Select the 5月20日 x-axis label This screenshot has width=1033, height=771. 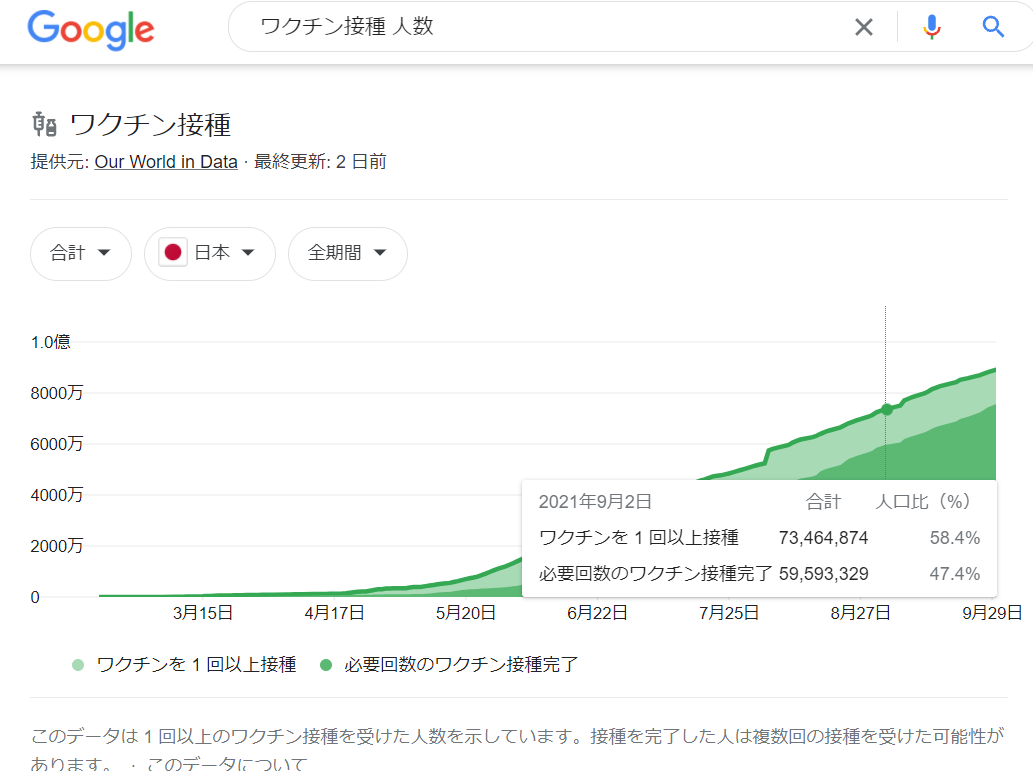[466, 613]
